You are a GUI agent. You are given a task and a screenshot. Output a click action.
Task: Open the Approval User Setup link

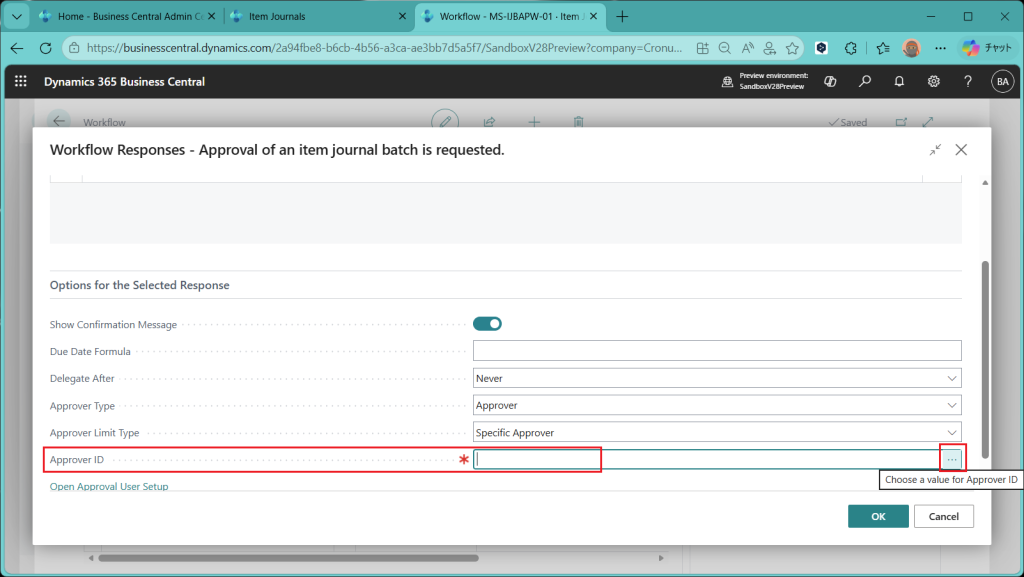(109, 486)
